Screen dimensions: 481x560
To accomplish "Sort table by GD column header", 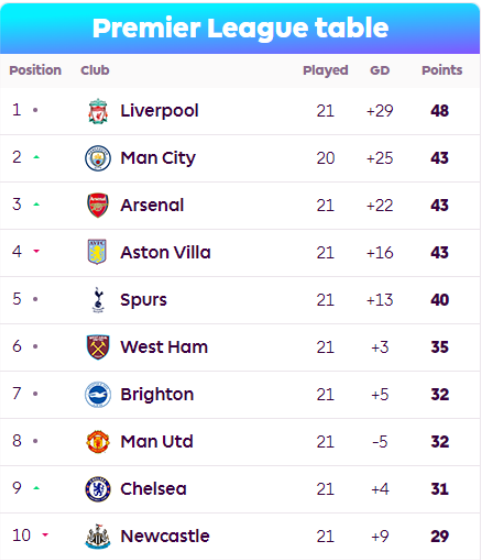I will 380,70.
